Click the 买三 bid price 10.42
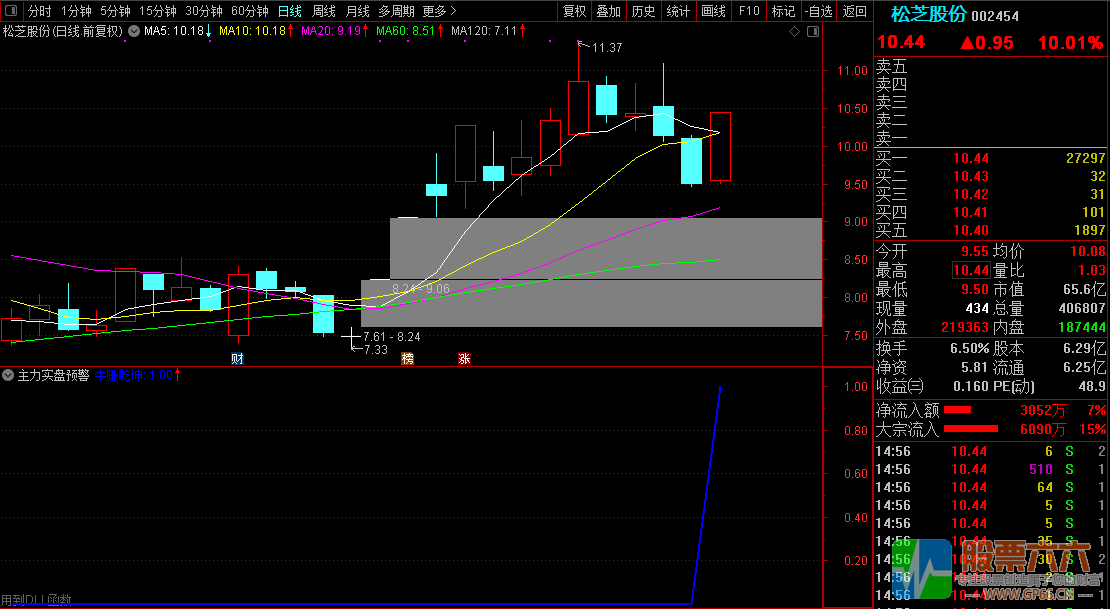 (x=971, y=194)
